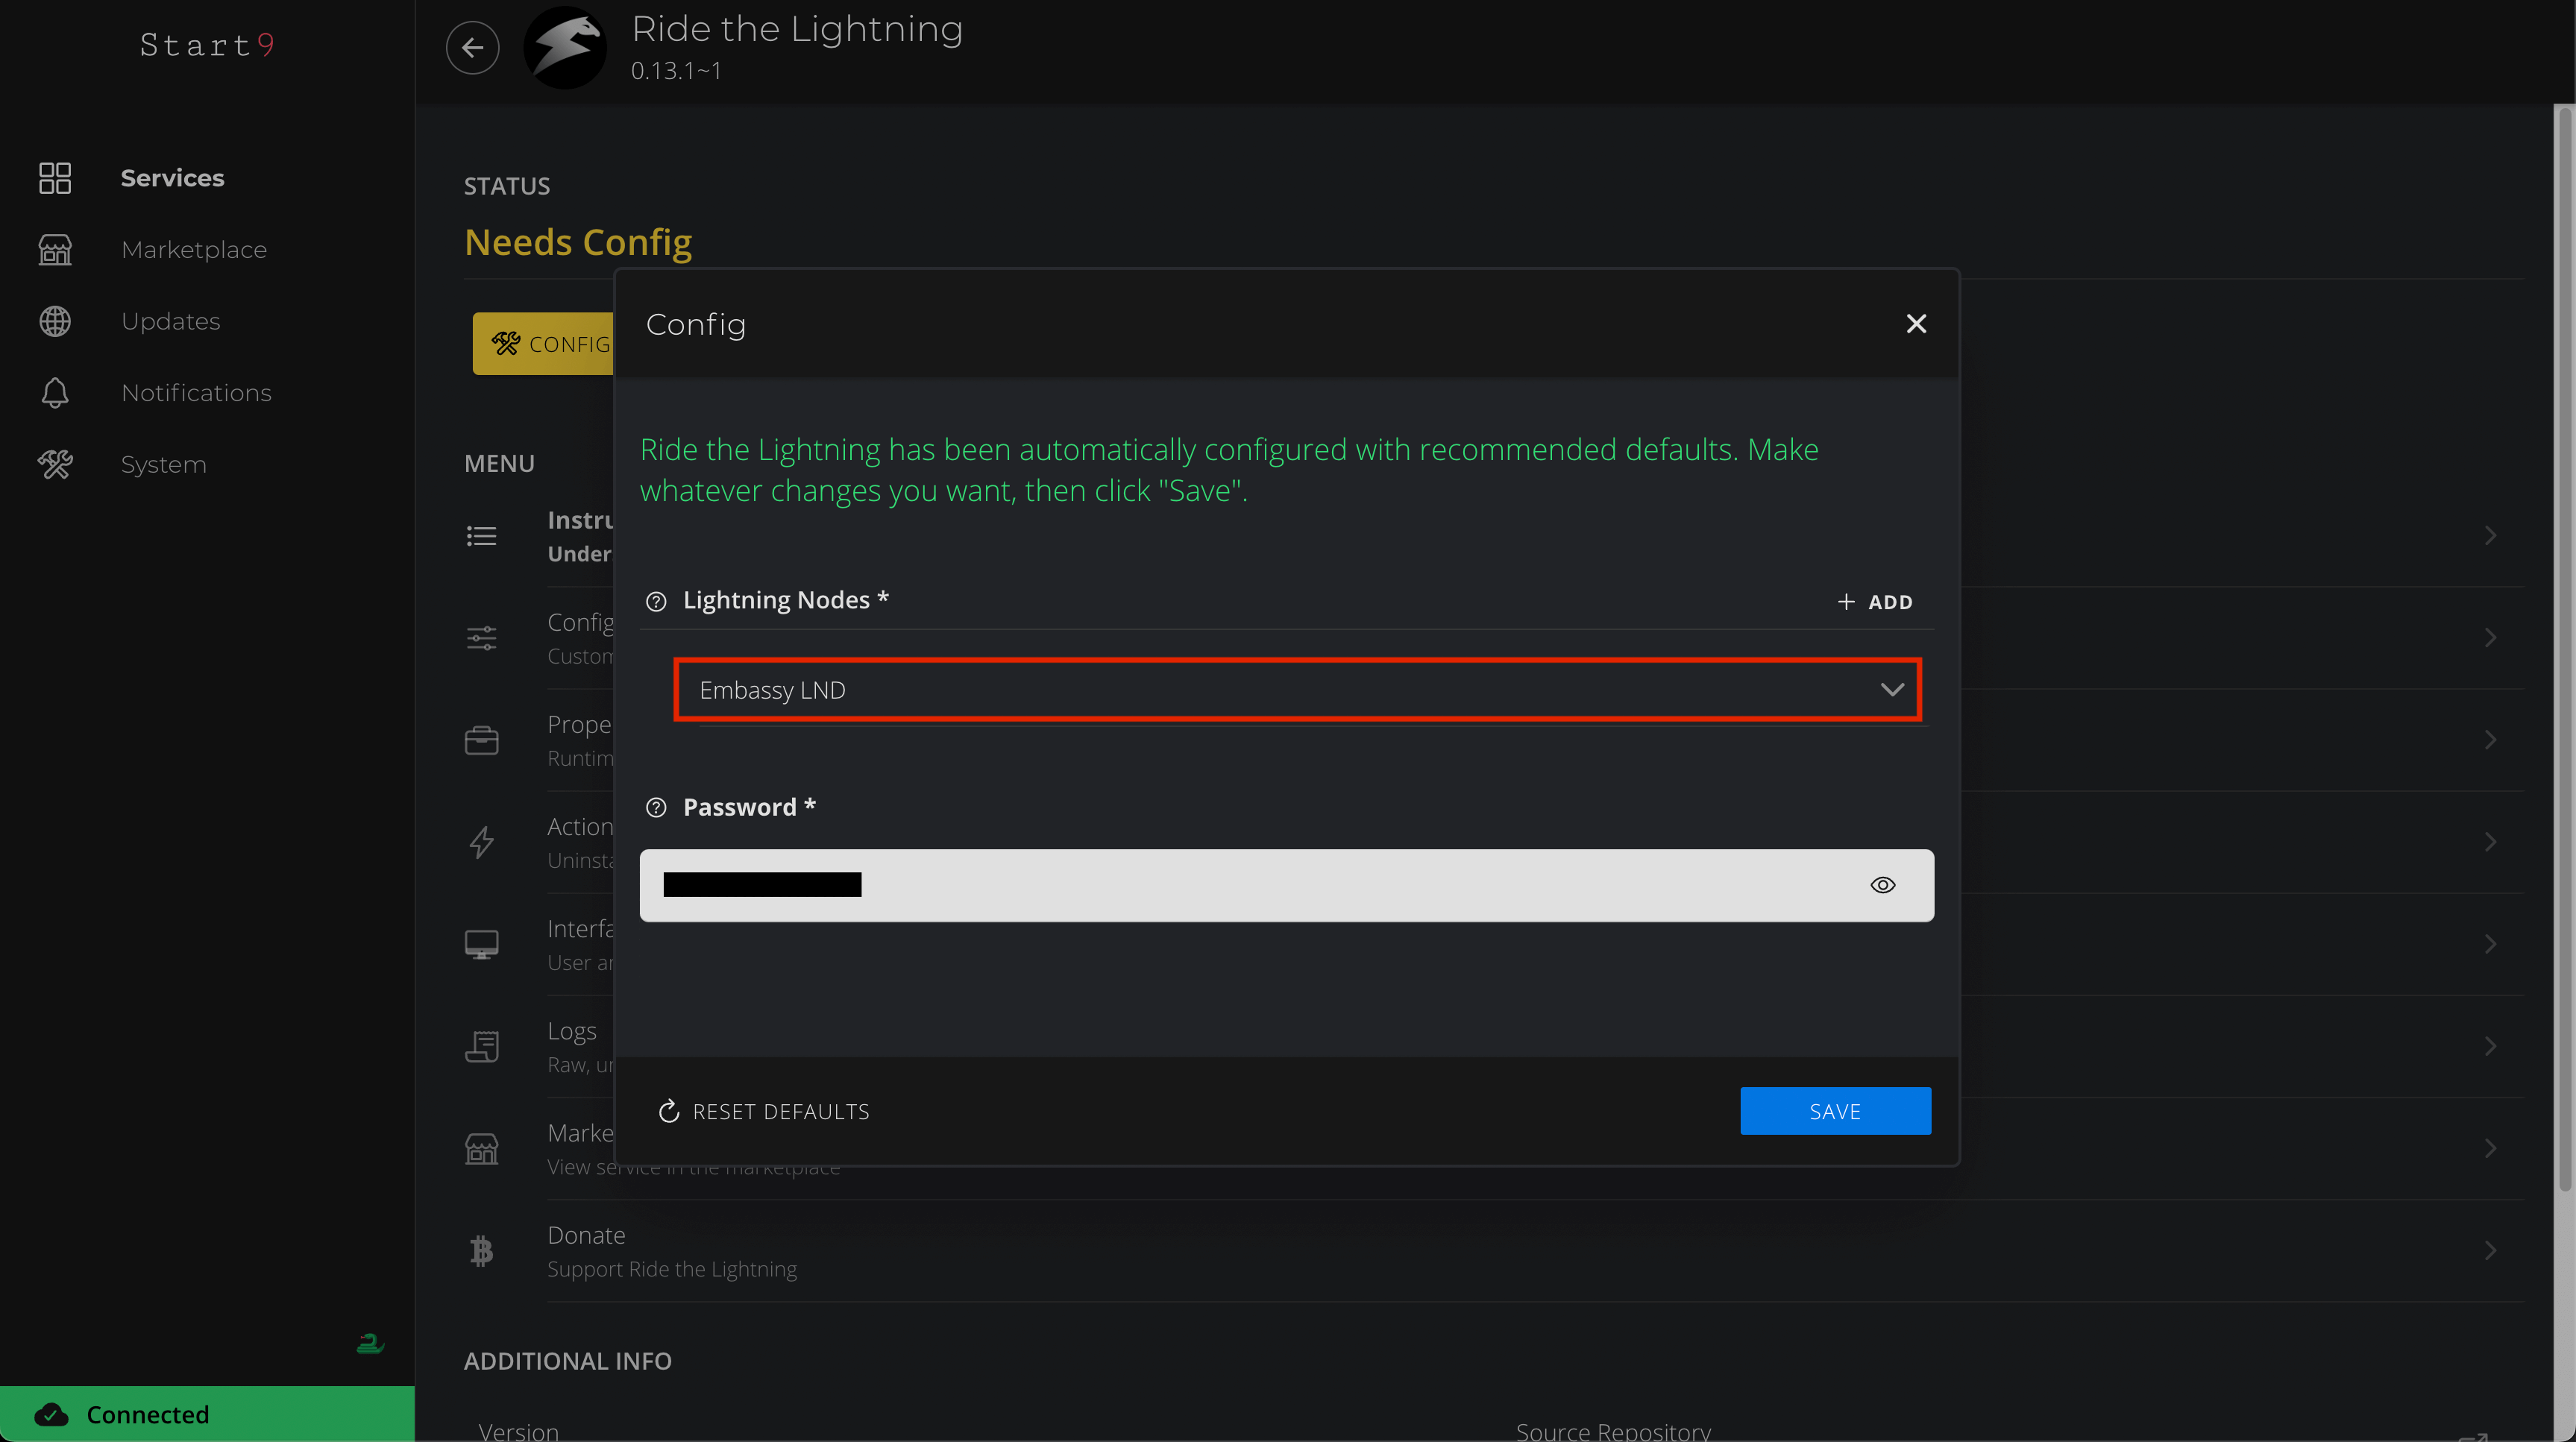
Task: Expand the Embassy LND dropdown
Action: pos(1297,690)
